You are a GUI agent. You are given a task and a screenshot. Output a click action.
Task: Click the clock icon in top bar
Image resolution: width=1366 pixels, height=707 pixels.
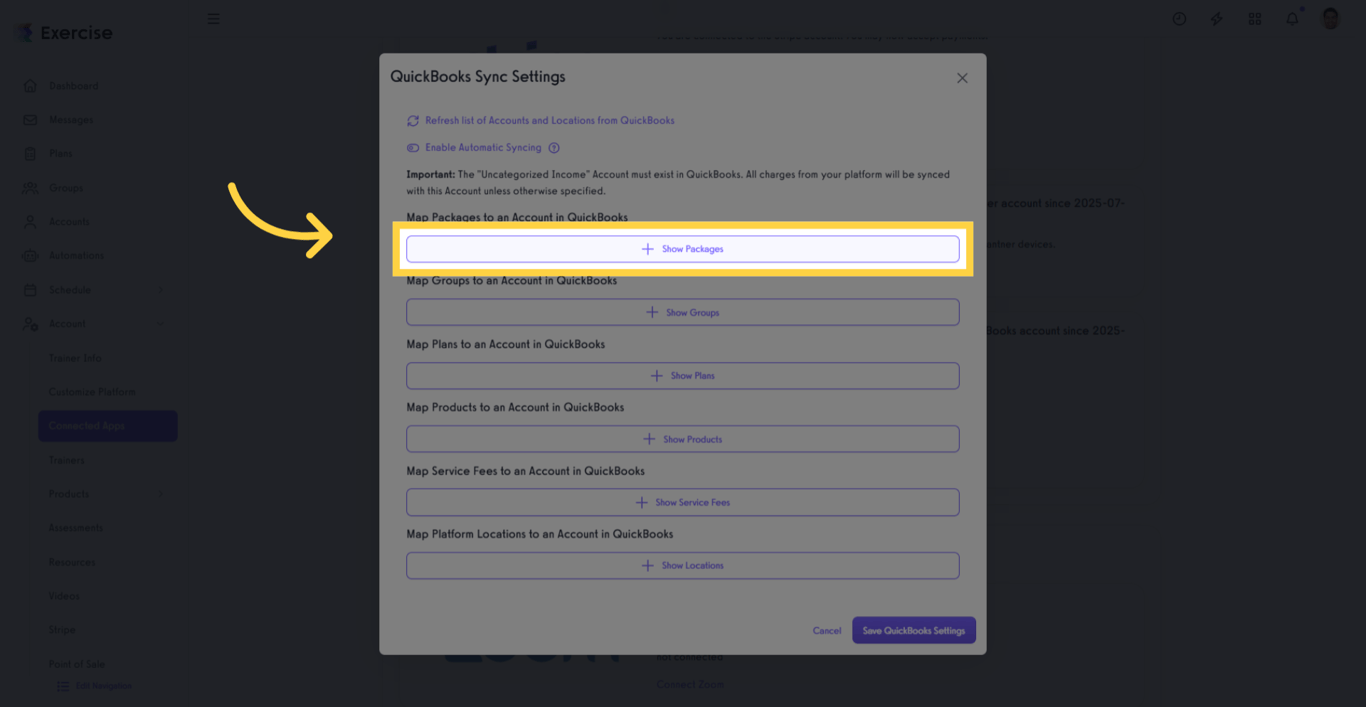pyautogui.click(x=1179, y=19)
